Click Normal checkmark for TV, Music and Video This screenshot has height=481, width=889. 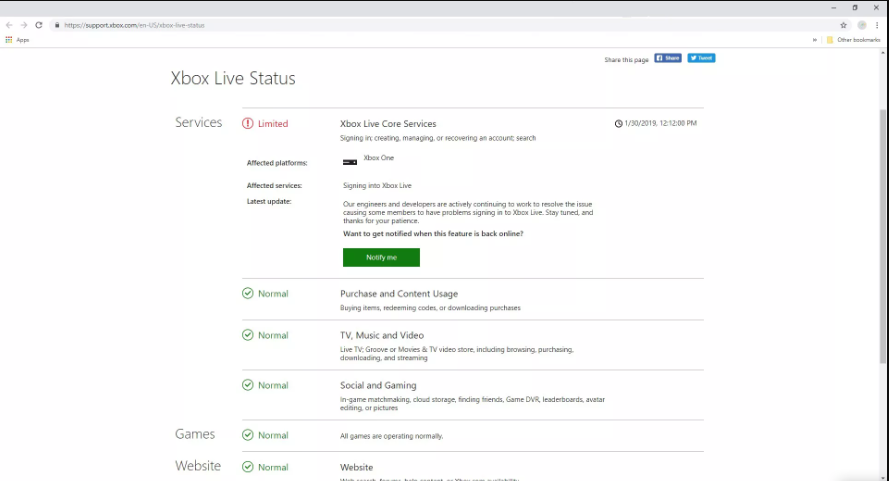(x=248, y=335)
